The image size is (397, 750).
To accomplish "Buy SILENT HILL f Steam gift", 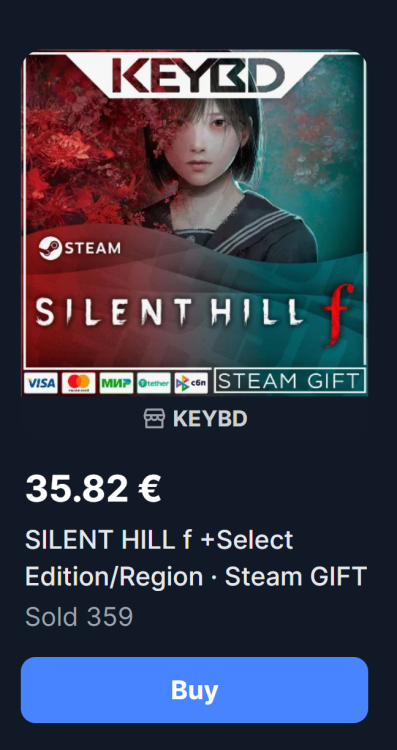I will pos(194,690).
